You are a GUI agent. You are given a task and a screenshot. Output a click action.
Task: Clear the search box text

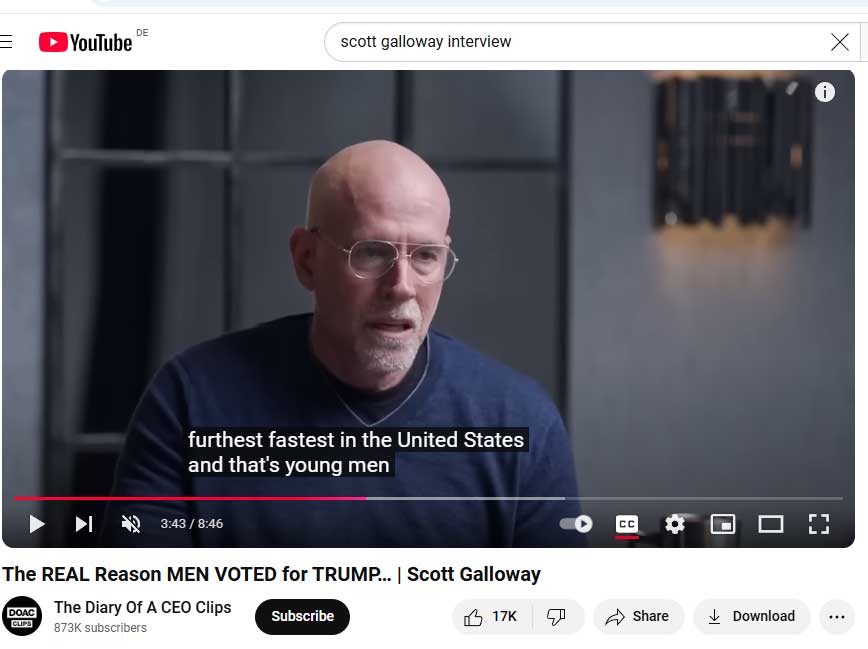point(839,42)
